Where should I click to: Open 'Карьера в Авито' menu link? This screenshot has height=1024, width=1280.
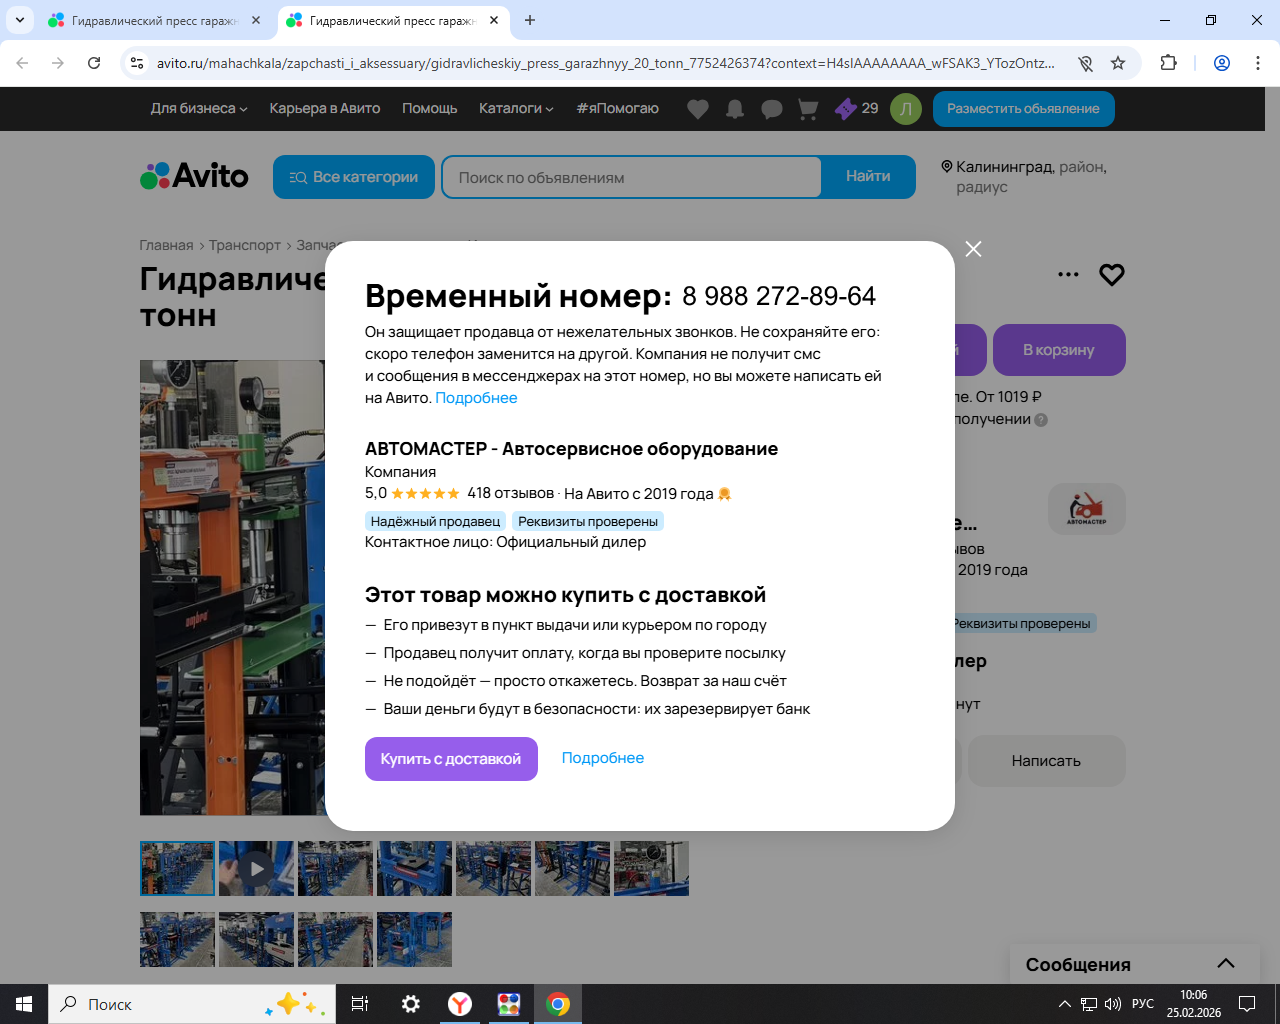pyautogui.click(x=325, y=108)
